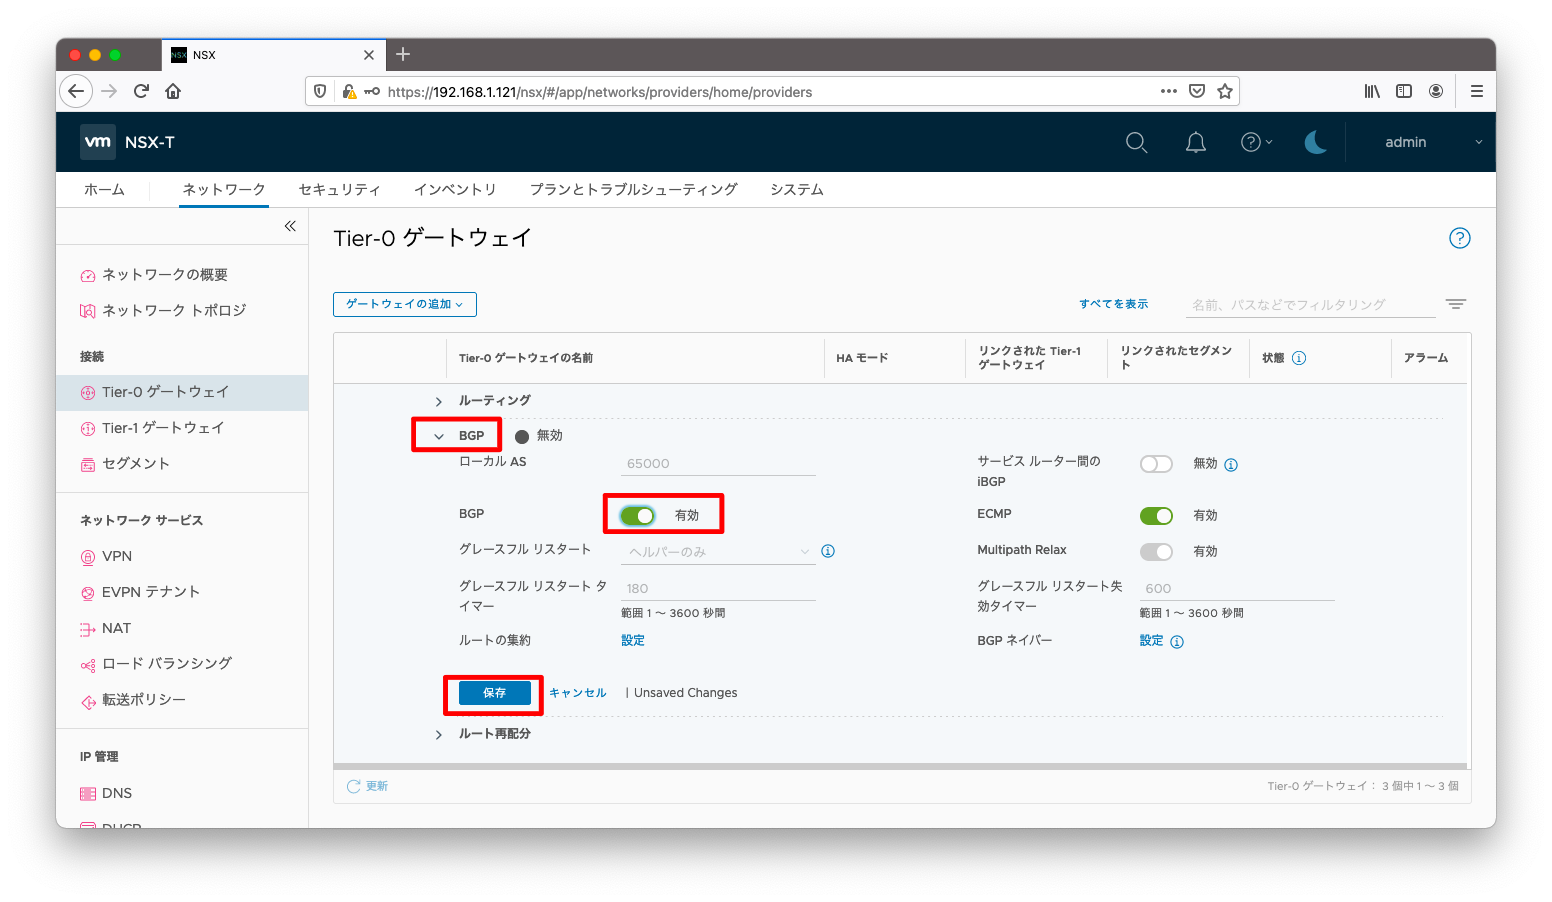Collapse the sidebar with double-chevron icon
This screenshot has width=1552, height=902.
[x=290, y=226]
